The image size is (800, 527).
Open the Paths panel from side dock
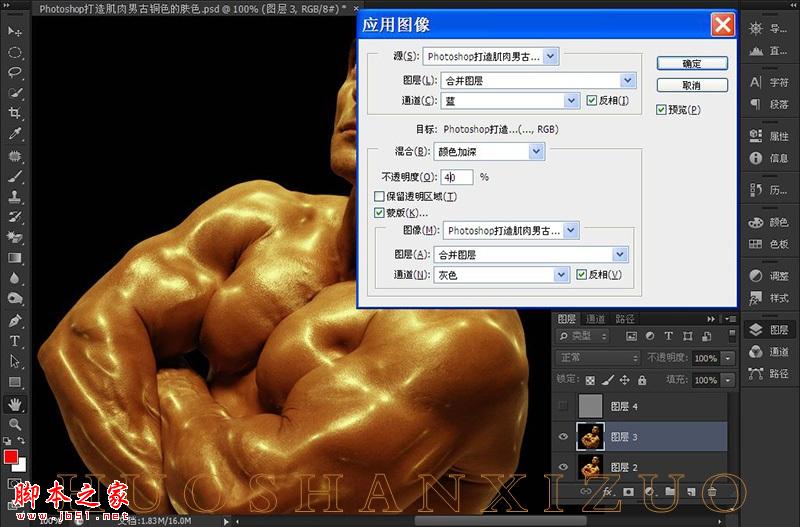click(769, 373)
